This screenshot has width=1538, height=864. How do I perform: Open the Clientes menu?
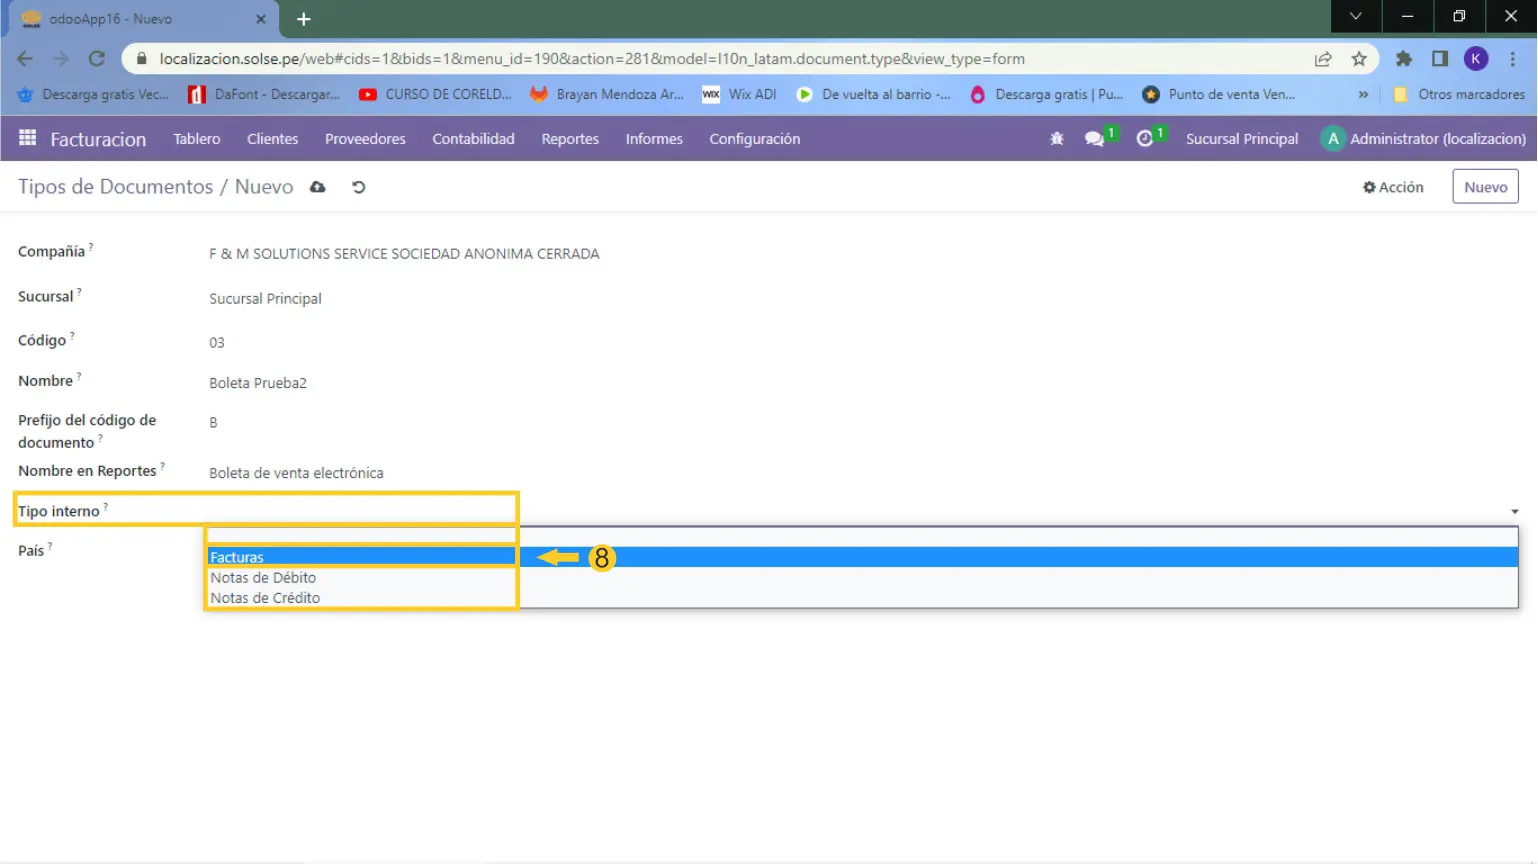(273, 139)
